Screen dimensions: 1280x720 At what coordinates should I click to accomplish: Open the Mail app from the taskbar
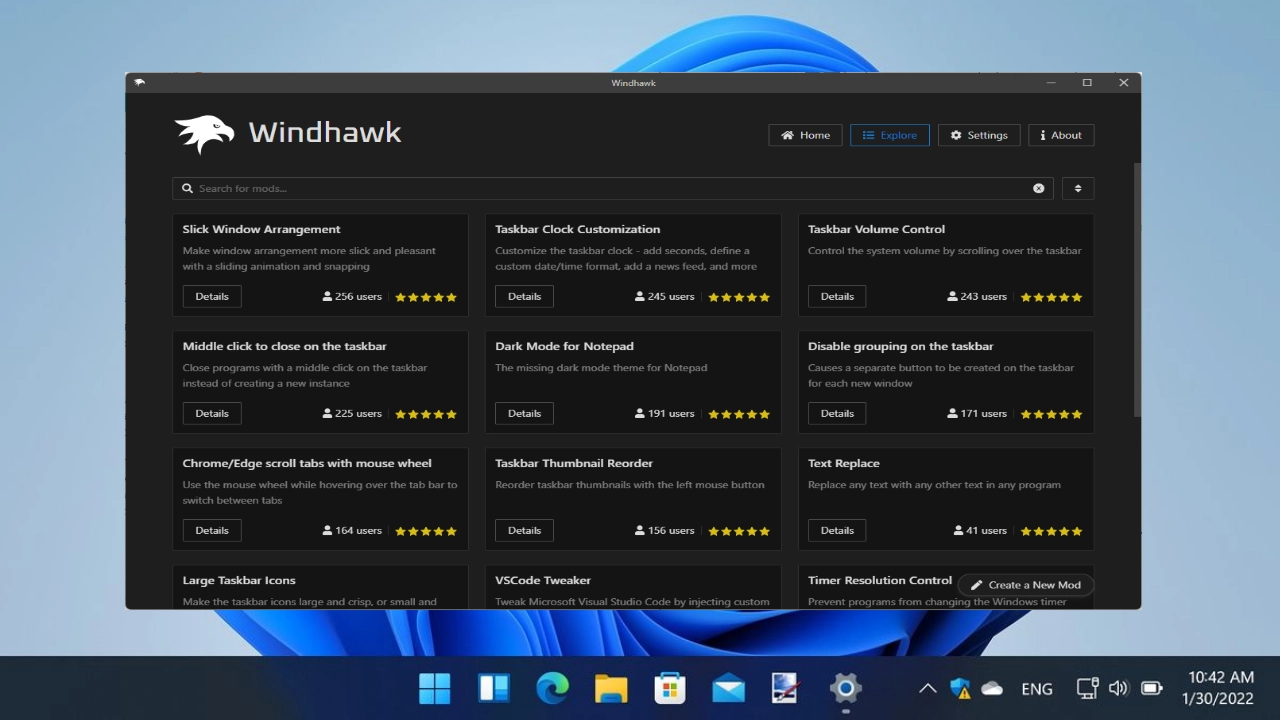coord(728,688)
